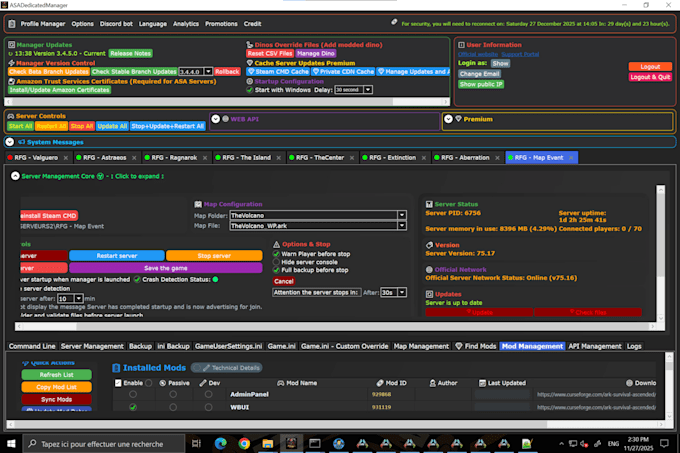Open the notification center icon
Image resolution: width=680 pixels, height=453 pixels.
pyautogui.click(x=664, y=443)
